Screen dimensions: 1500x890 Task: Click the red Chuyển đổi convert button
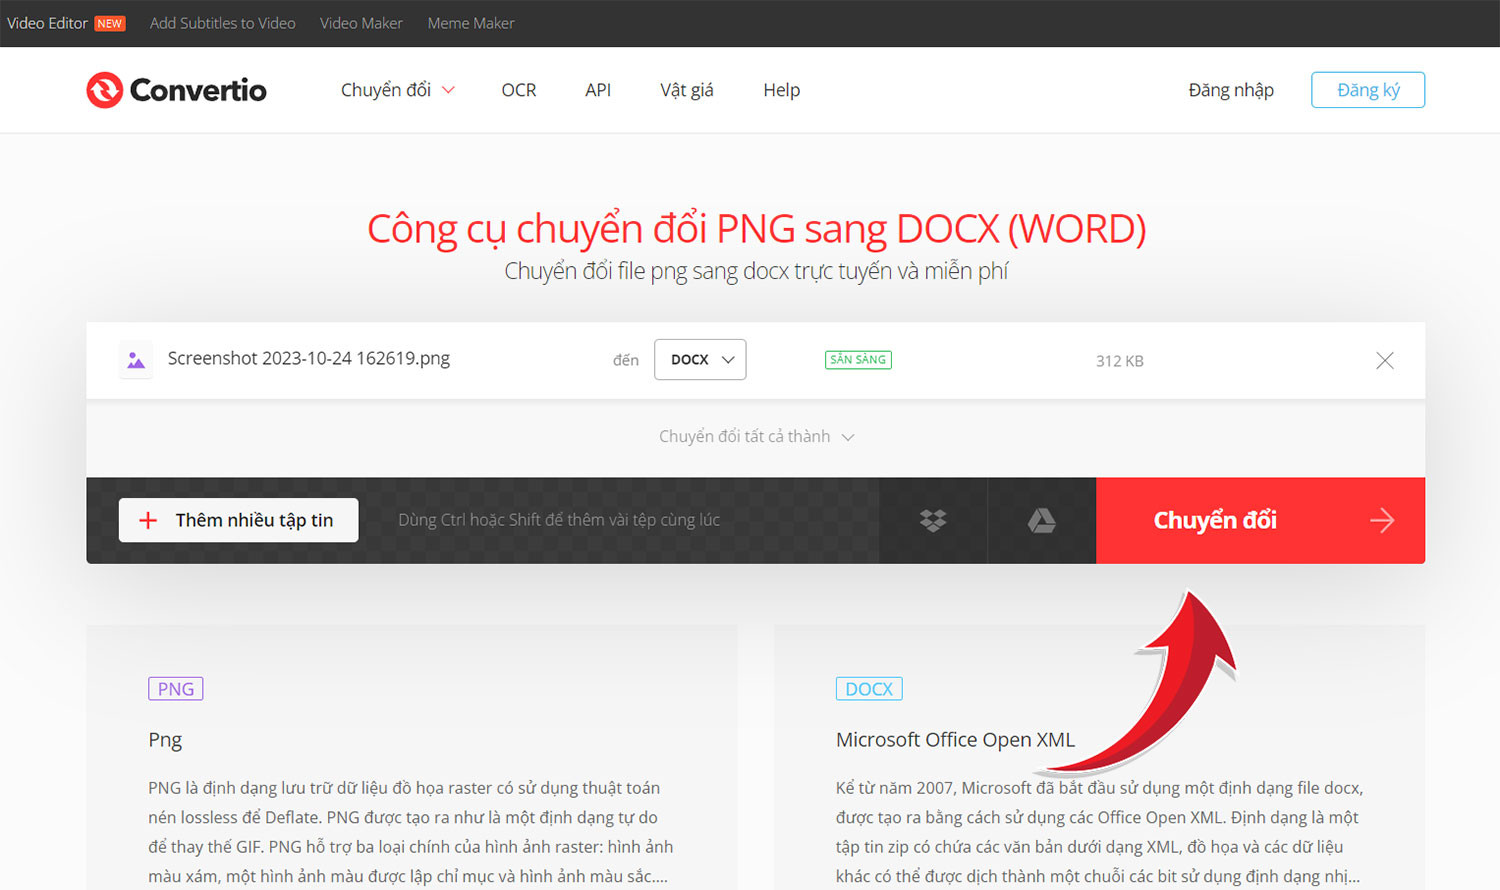1260,520
